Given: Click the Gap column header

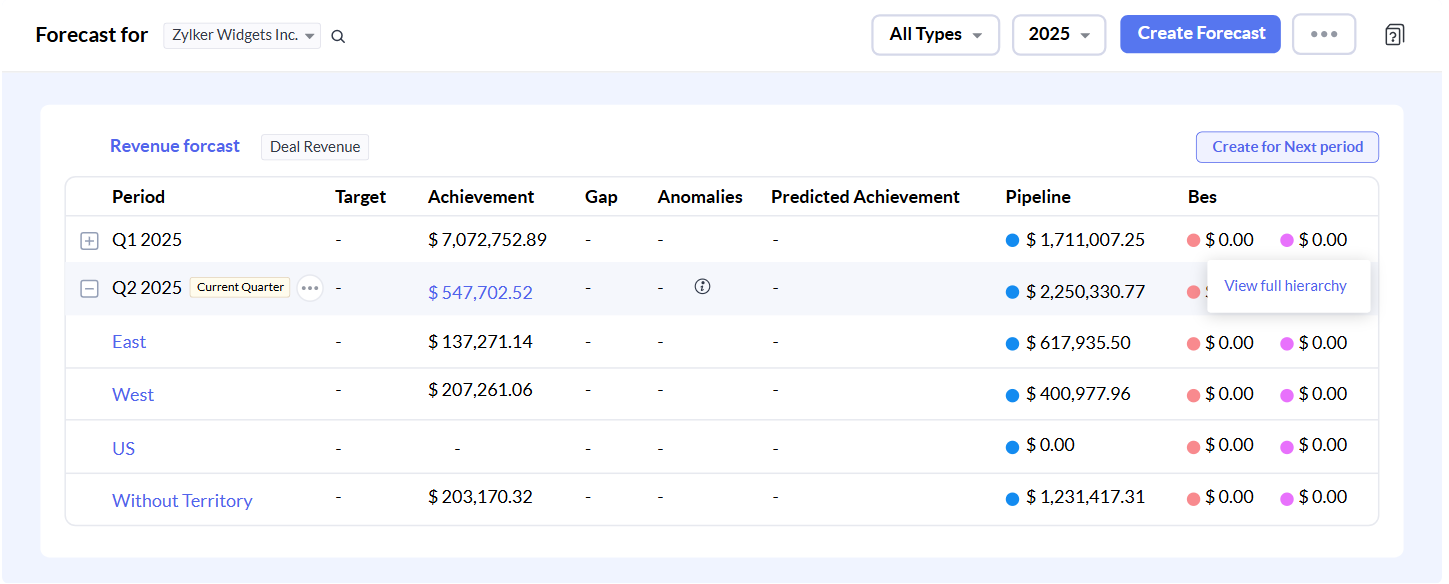Looking at the screenshot, I should [x=601, y=197].
